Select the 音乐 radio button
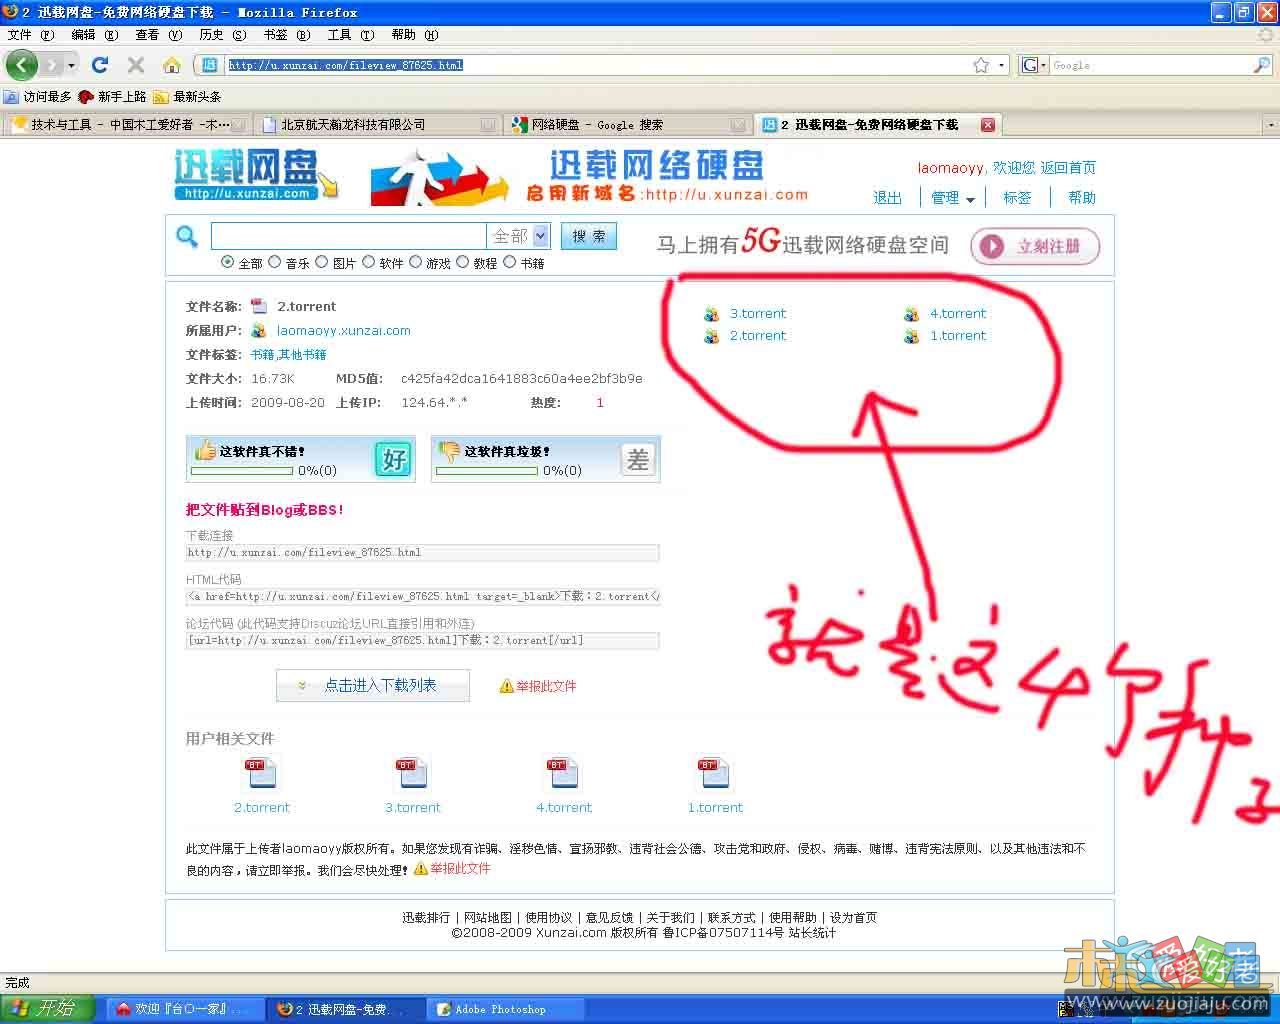The image size is (1280, 1024). tap(275, 262)
